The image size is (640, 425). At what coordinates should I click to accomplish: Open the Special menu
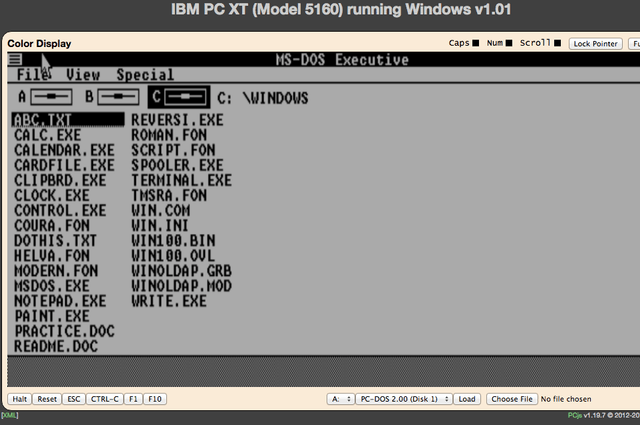145,75
